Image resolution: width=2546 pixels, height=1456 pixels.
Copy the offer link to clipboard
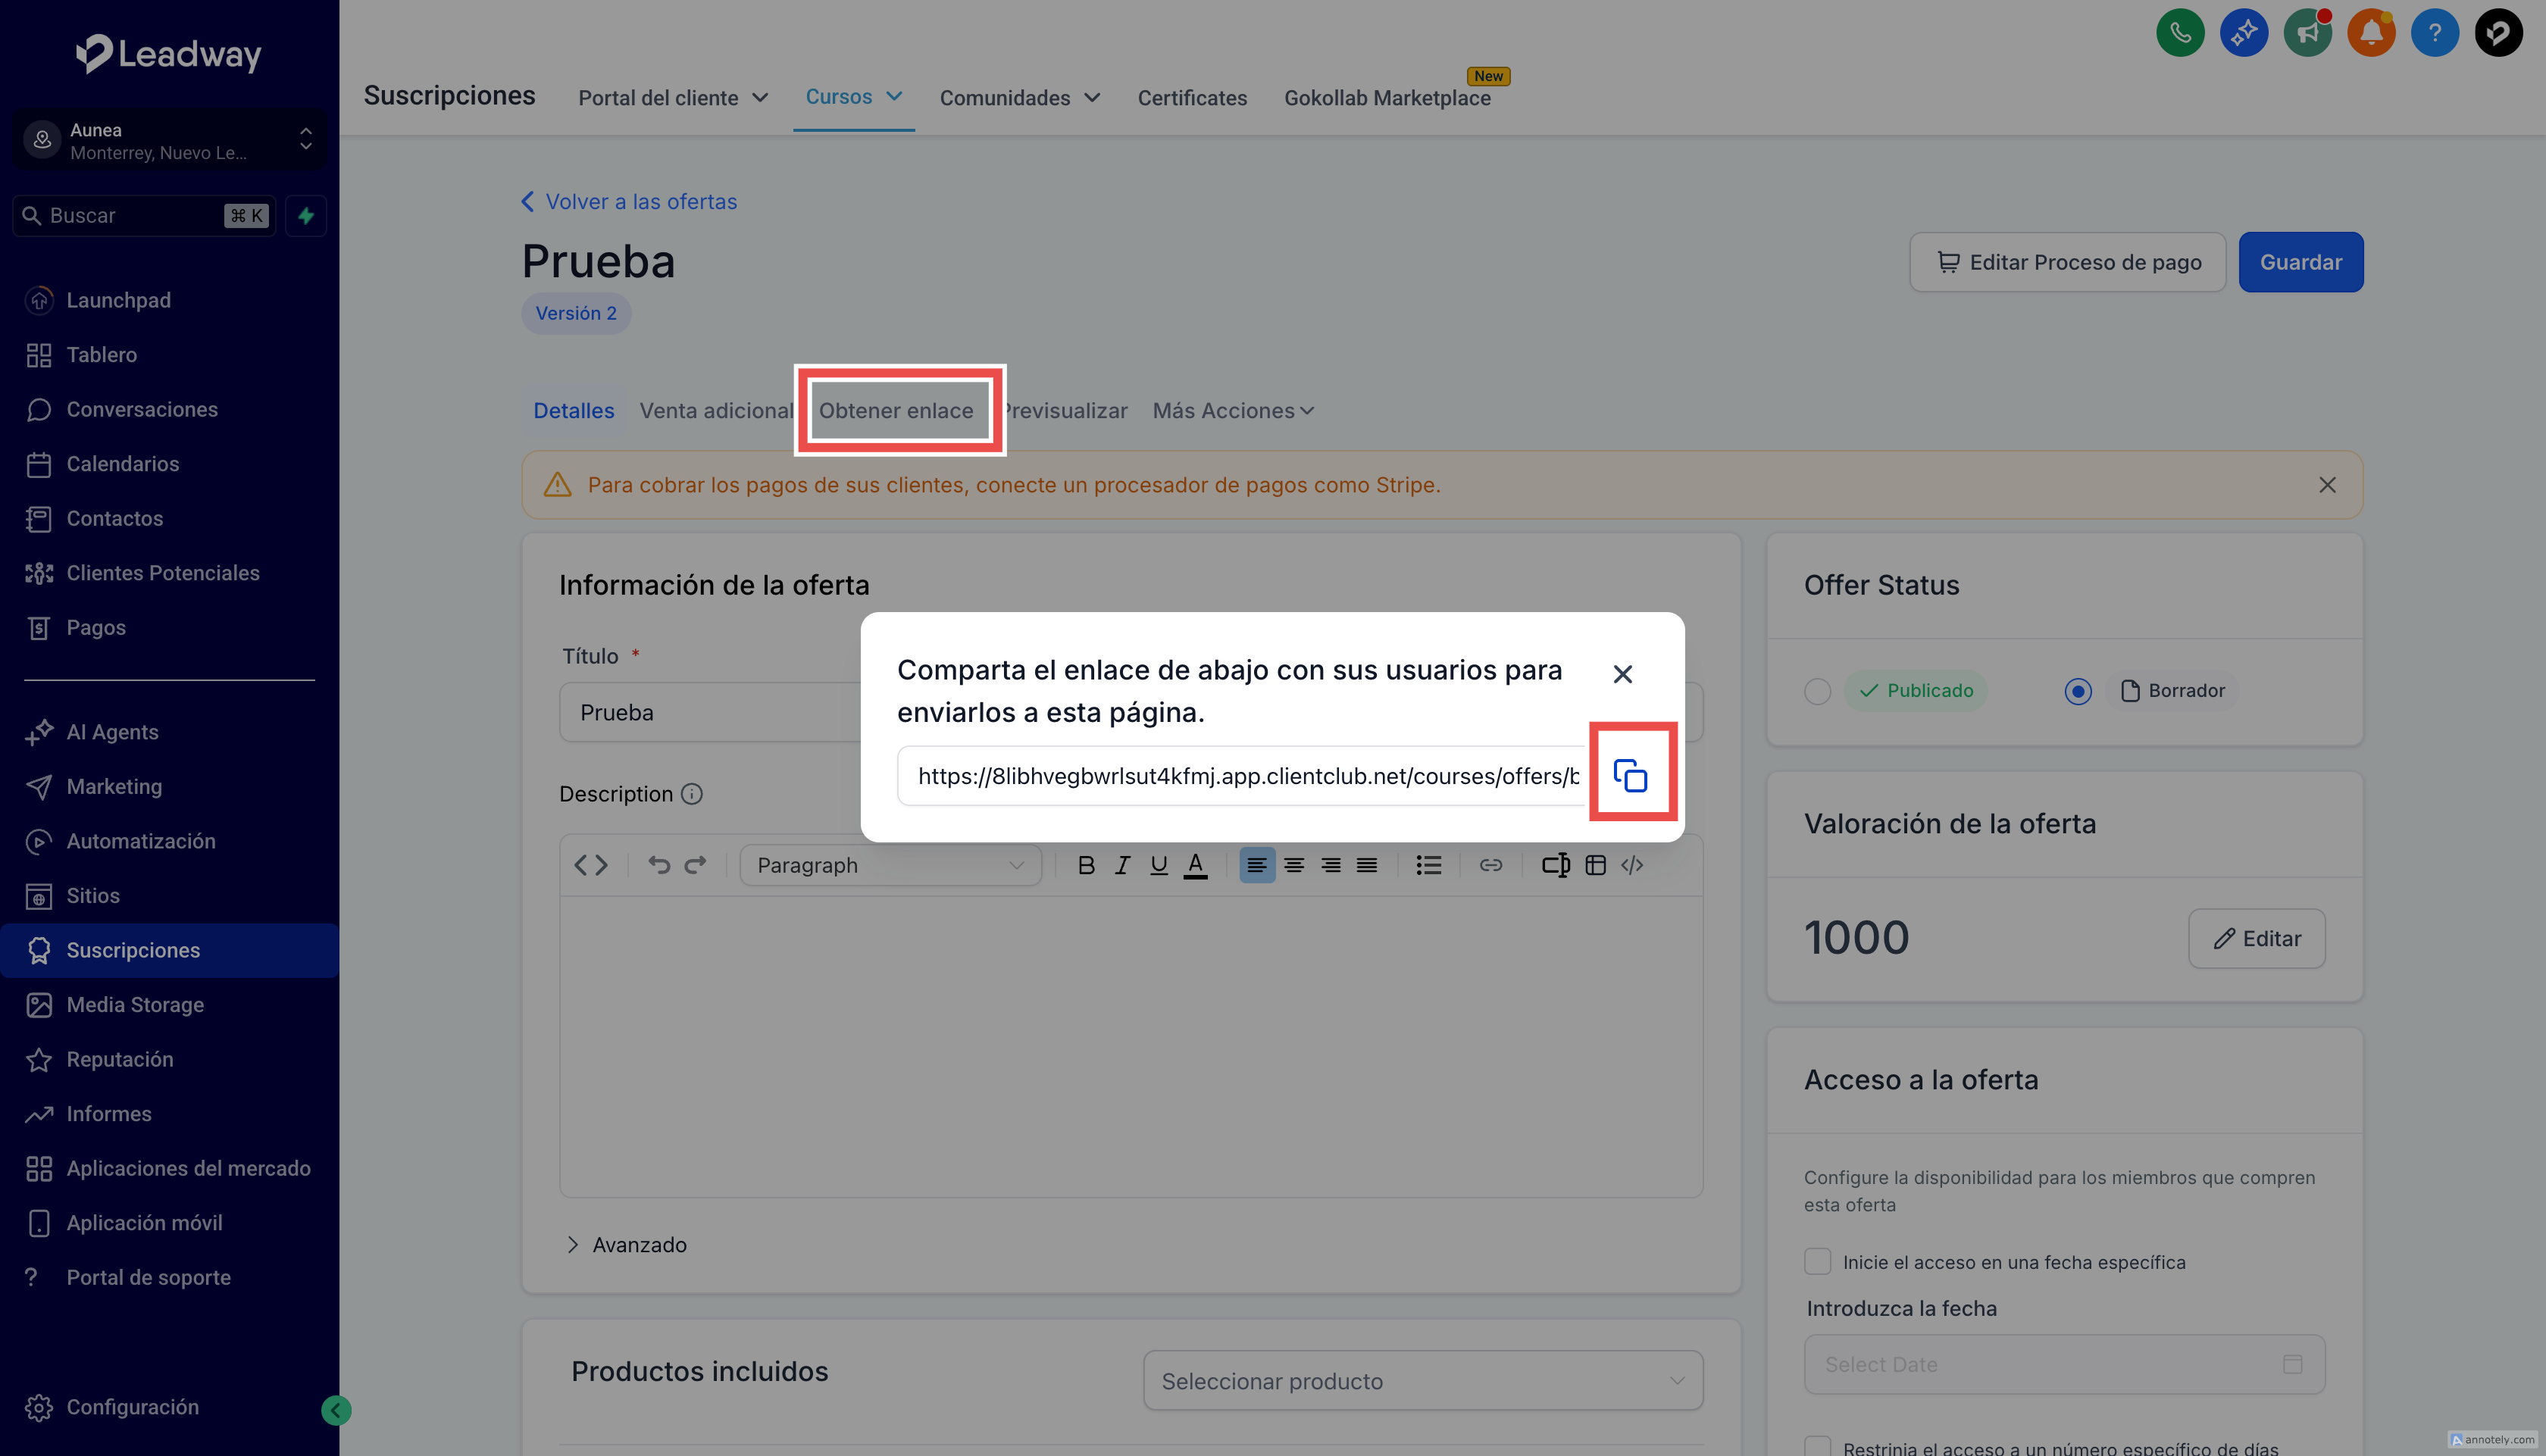(1630, 775)
